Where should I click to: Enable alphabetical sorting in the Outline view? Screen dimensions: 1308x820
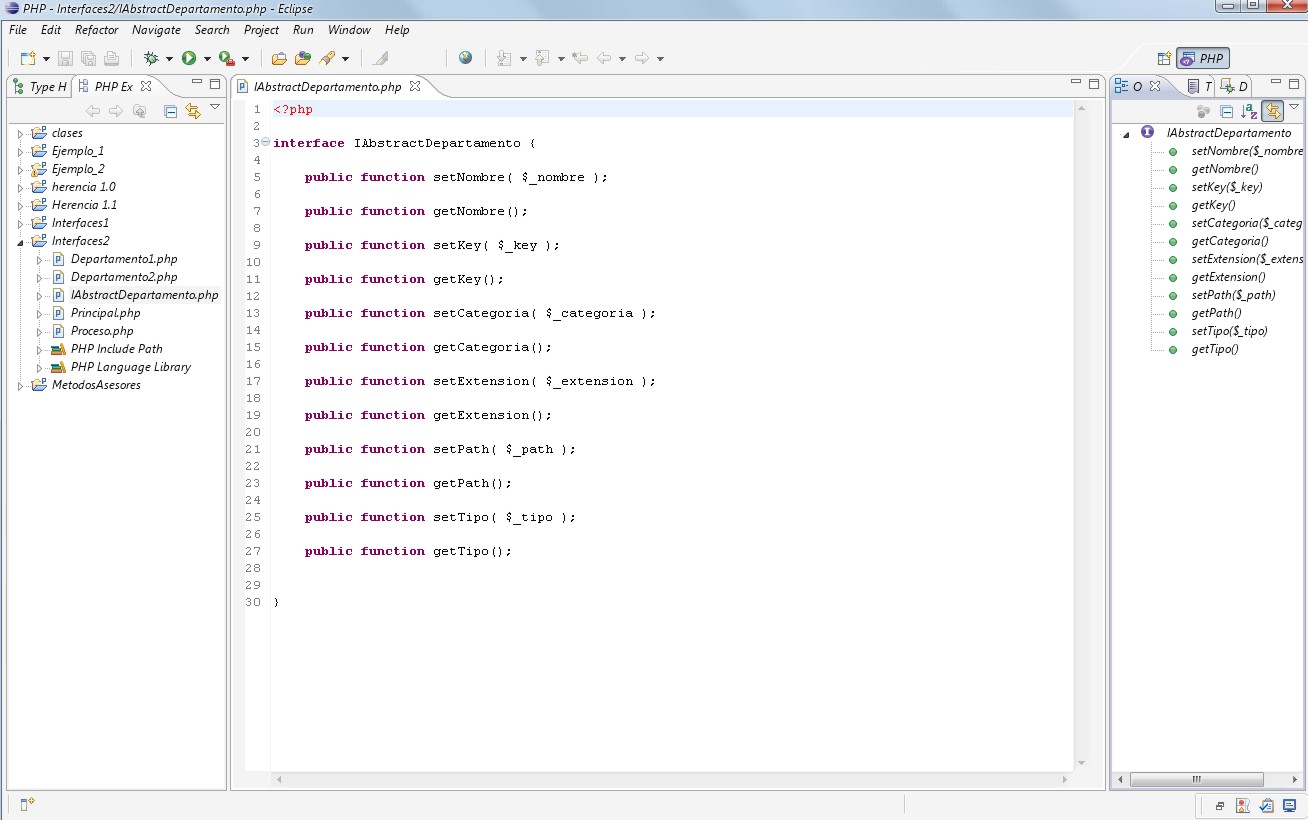1247,111
